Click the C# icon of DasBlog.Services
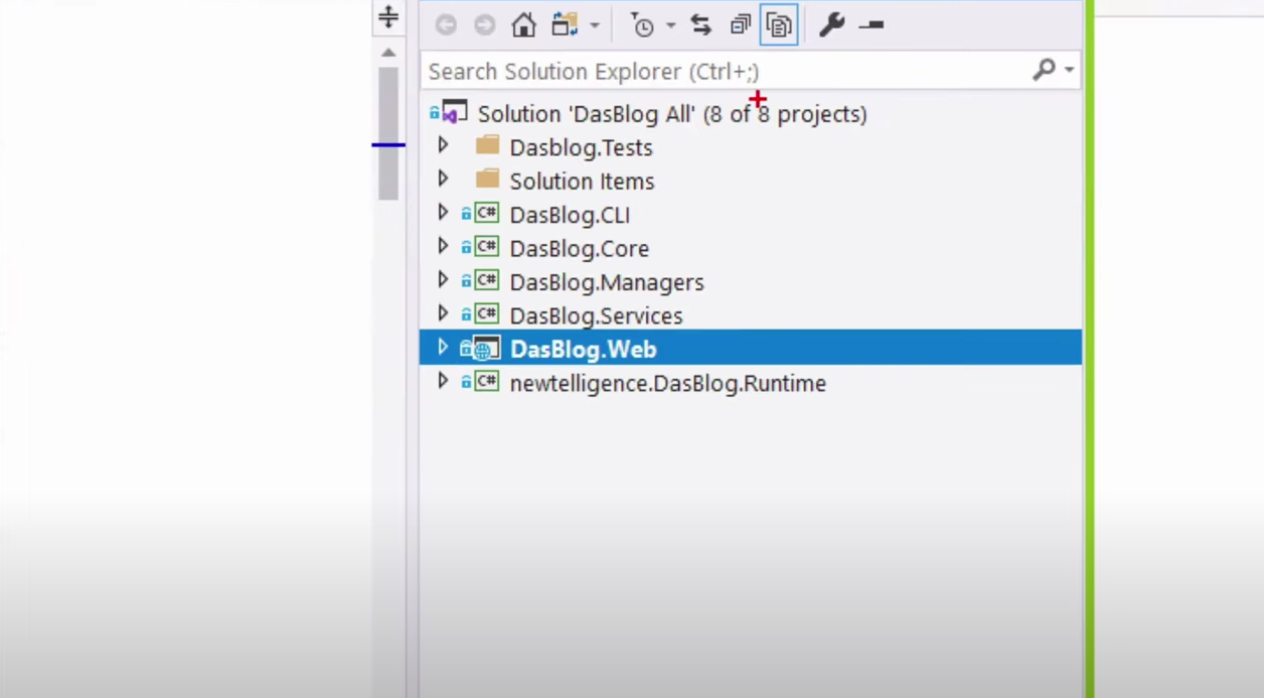 point(487,314)
